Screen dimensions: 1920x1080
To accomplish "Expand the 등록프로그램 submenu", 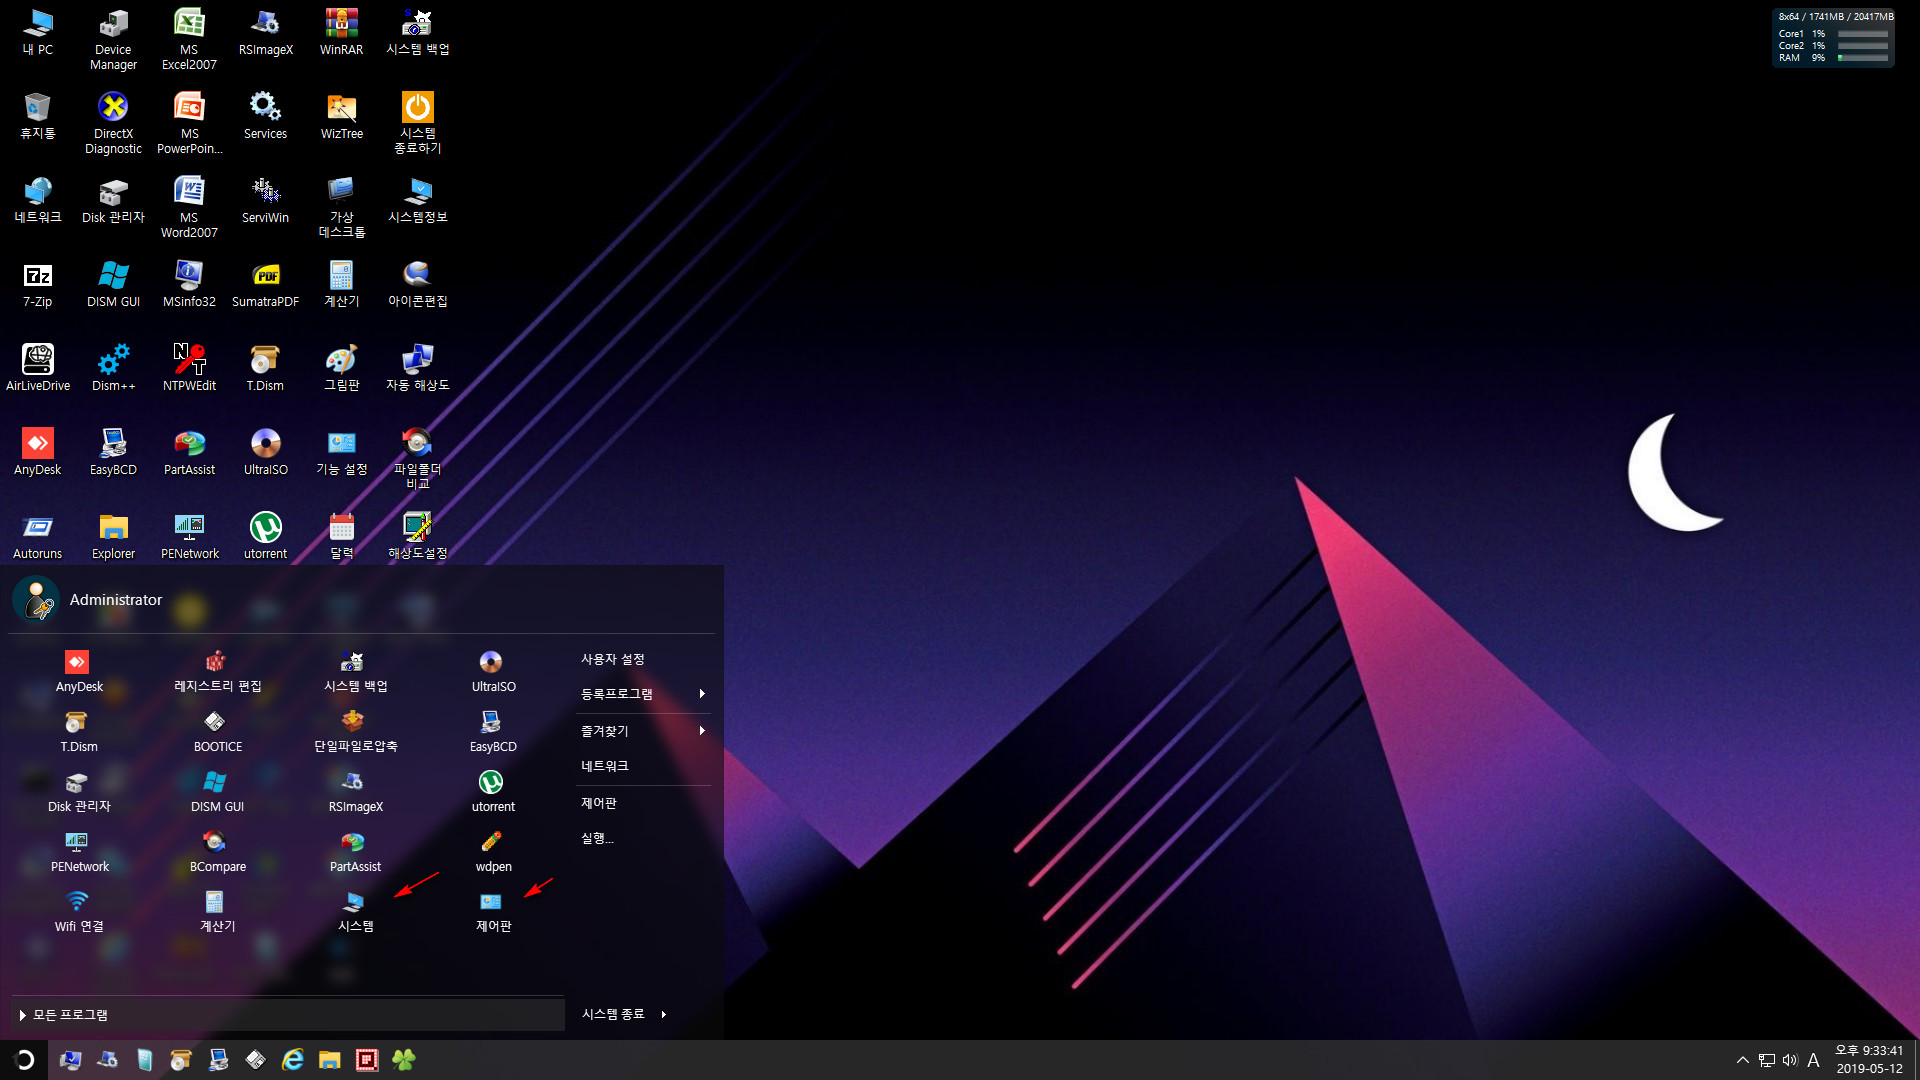I will pos(643,694).
